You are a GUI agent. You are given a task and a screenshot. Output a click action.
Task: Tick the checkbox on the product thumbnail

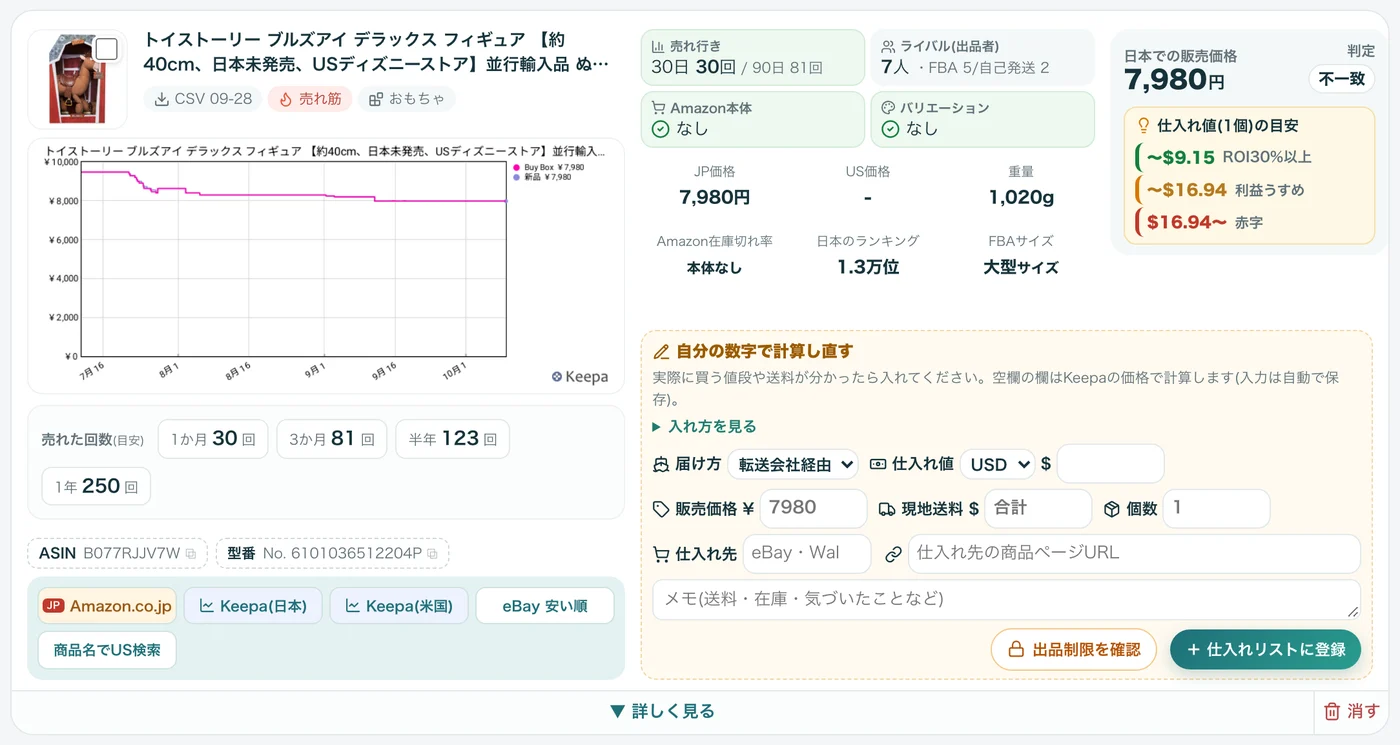tap(106, 49)
